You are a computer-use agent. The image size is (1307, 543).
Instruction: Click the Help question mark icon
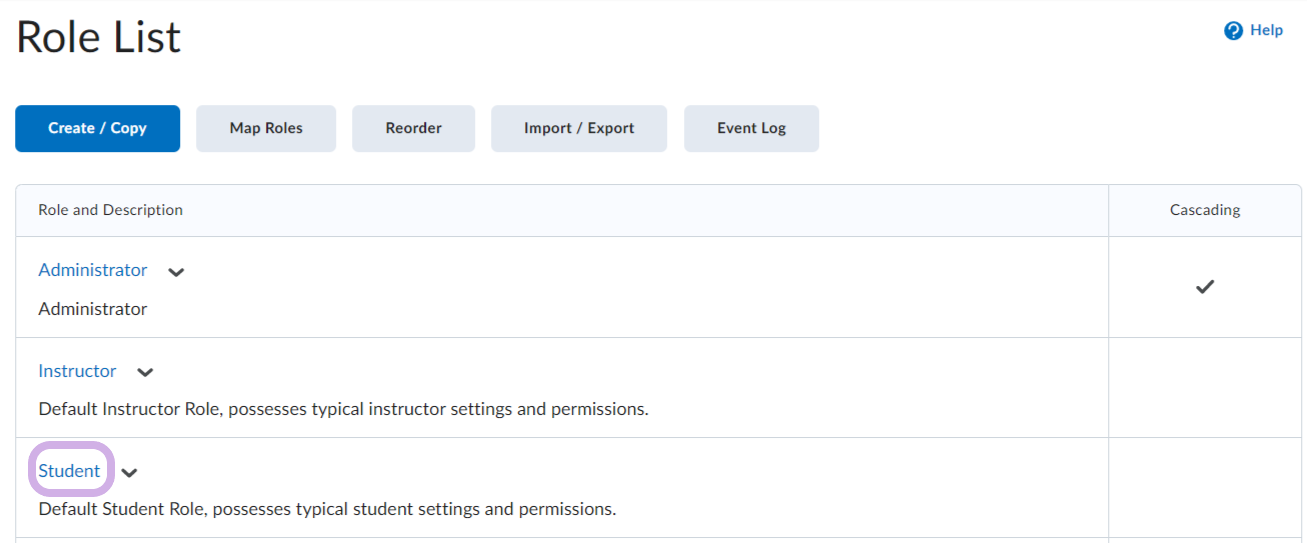[1233, 31]
